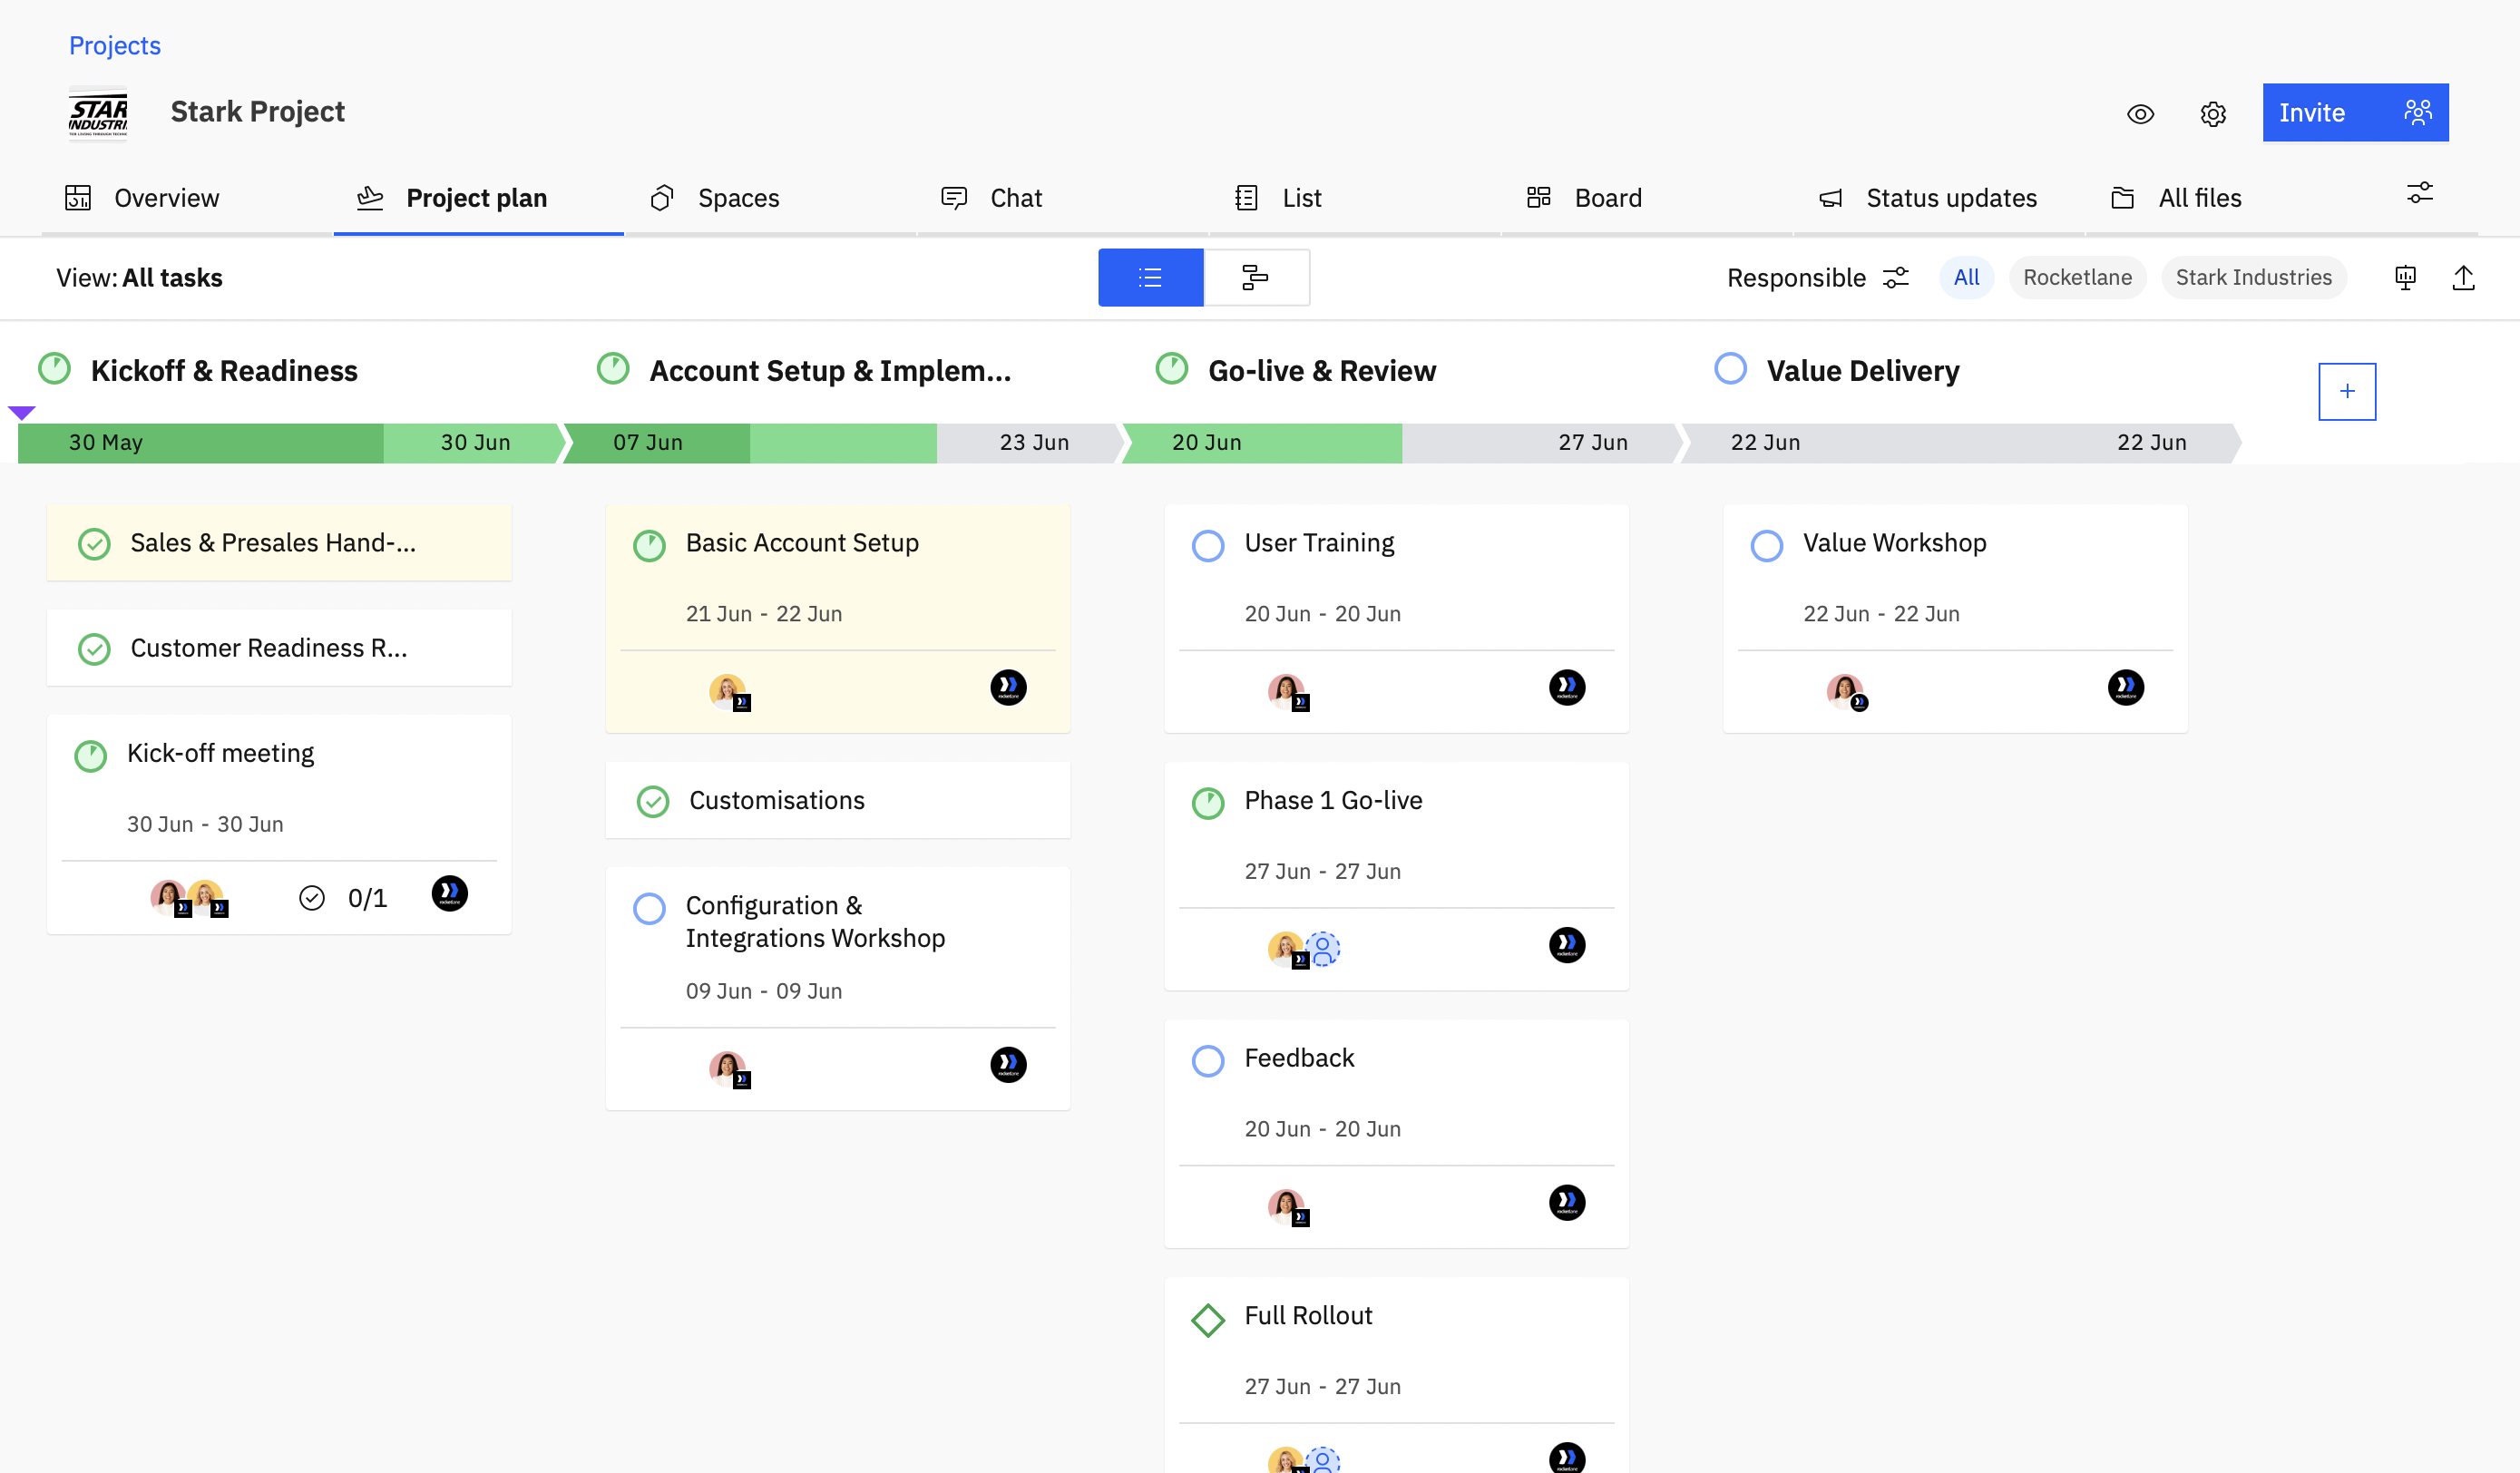This screenshot has width=2520, height=1473.
Task: Toggle Value Workshop status circle
Action: click(1766, 545)
